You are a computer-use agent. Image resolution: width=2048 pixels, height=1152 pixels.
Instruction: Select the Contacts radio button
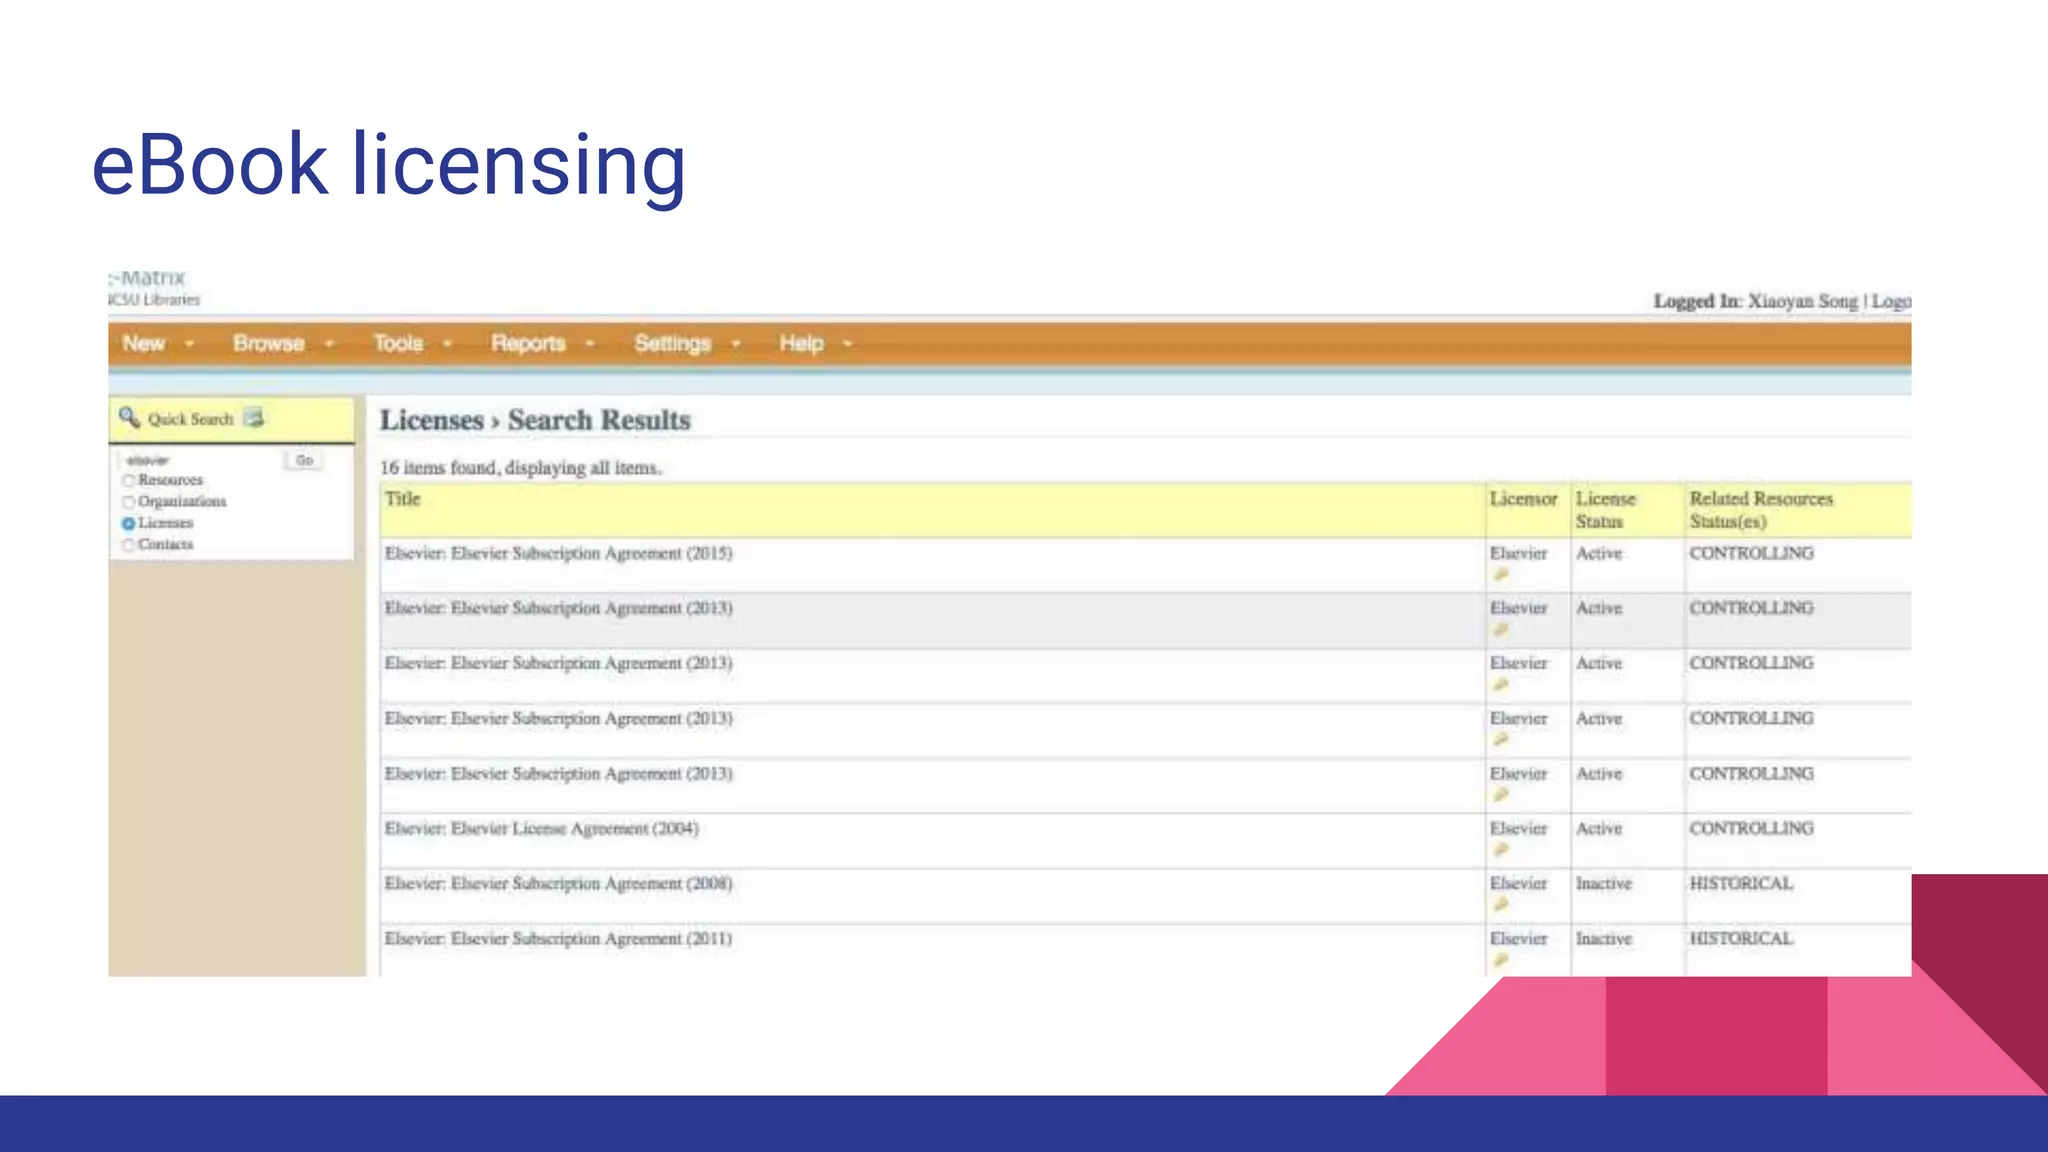[128, 545]
